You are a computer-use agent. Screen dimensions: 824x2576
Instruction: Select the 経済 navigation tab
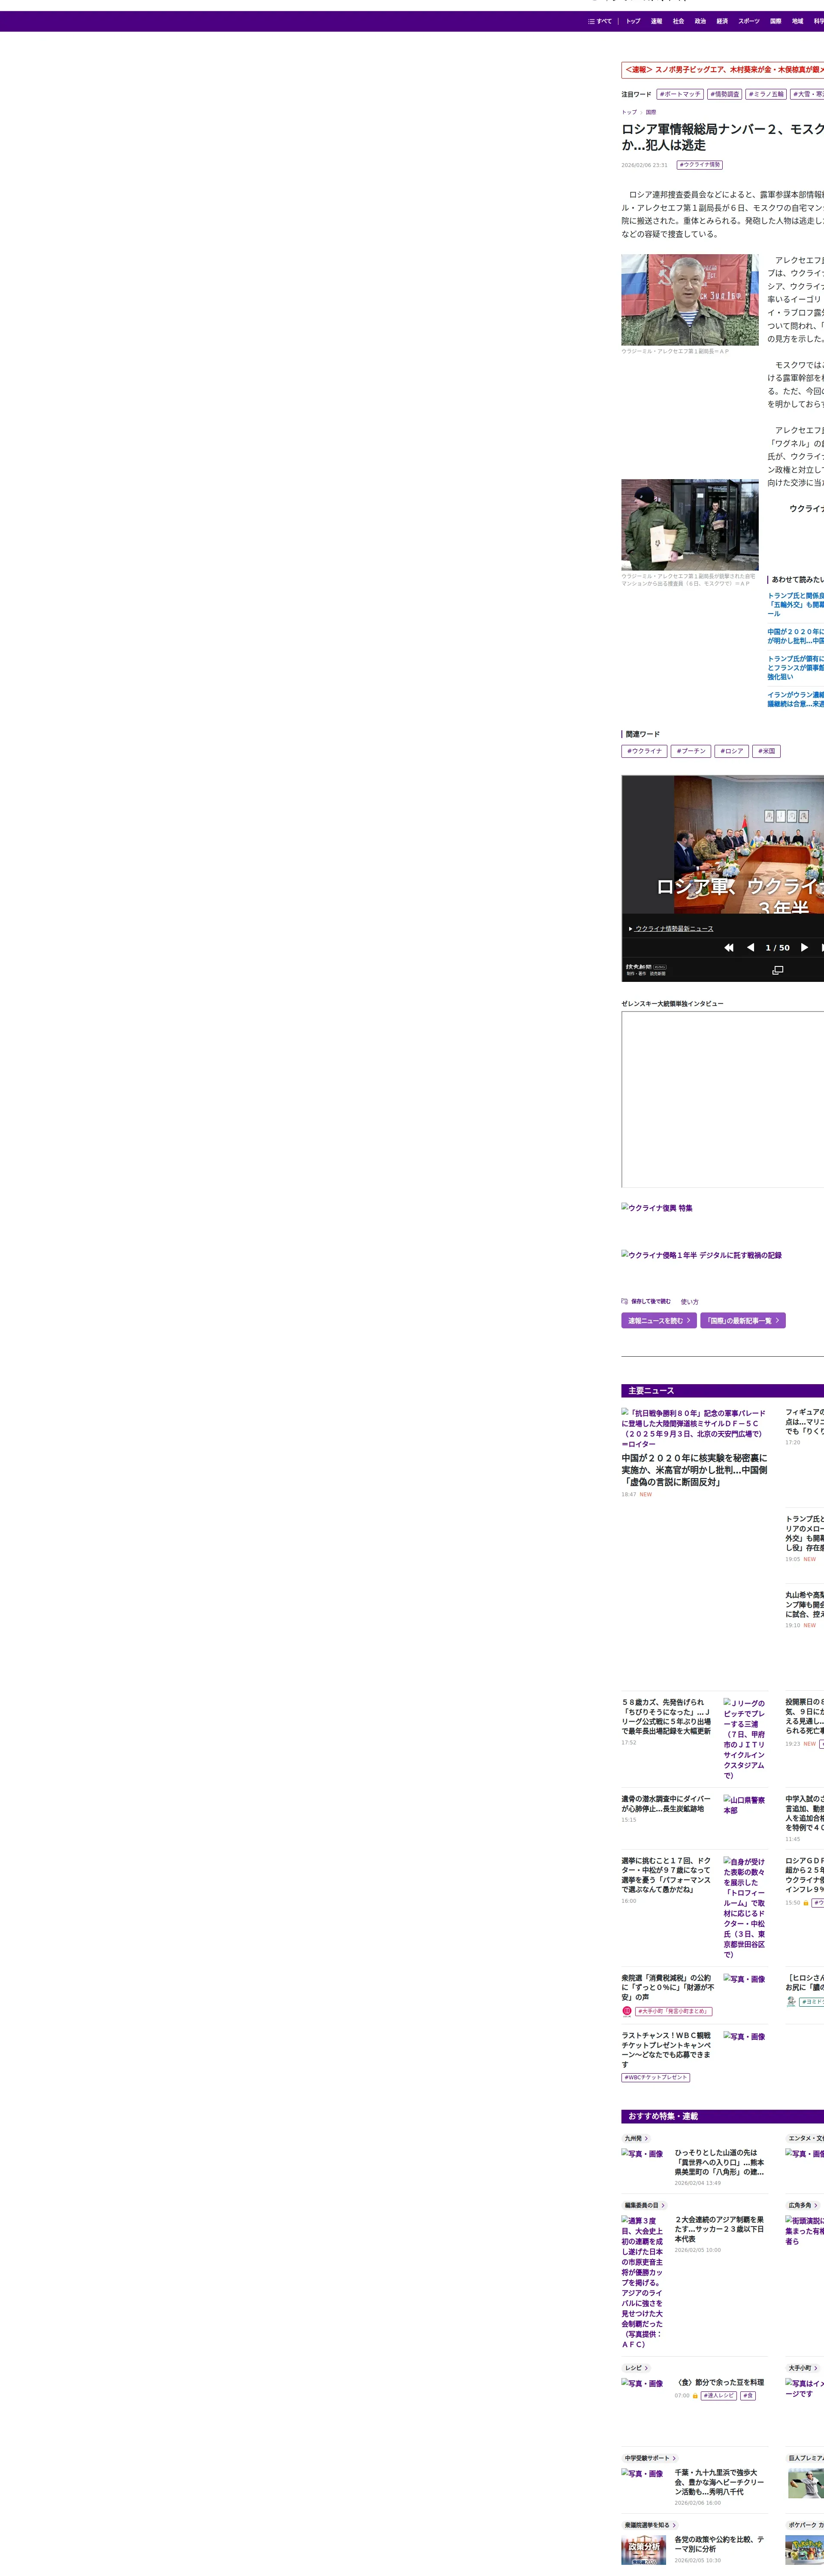pos(722,21)
